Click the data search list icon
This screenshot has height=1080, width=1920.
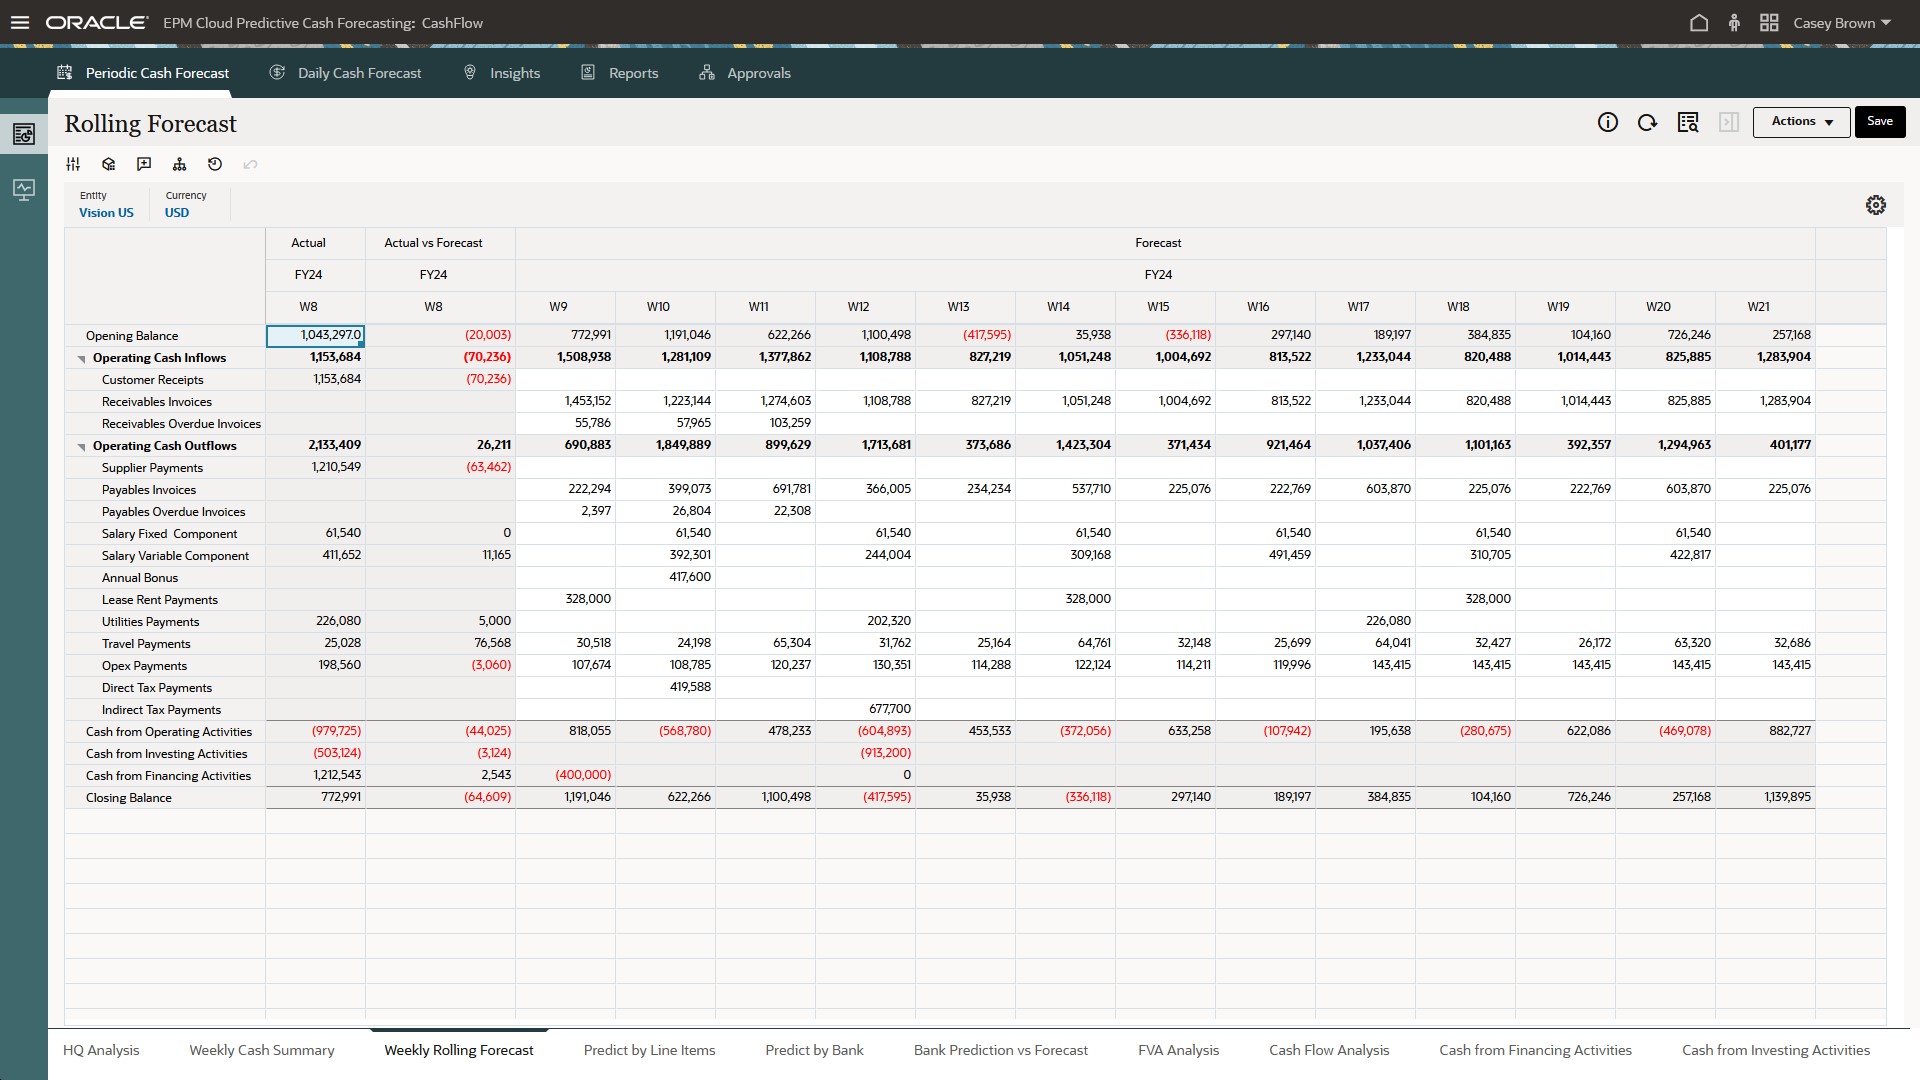point(1688,122)
